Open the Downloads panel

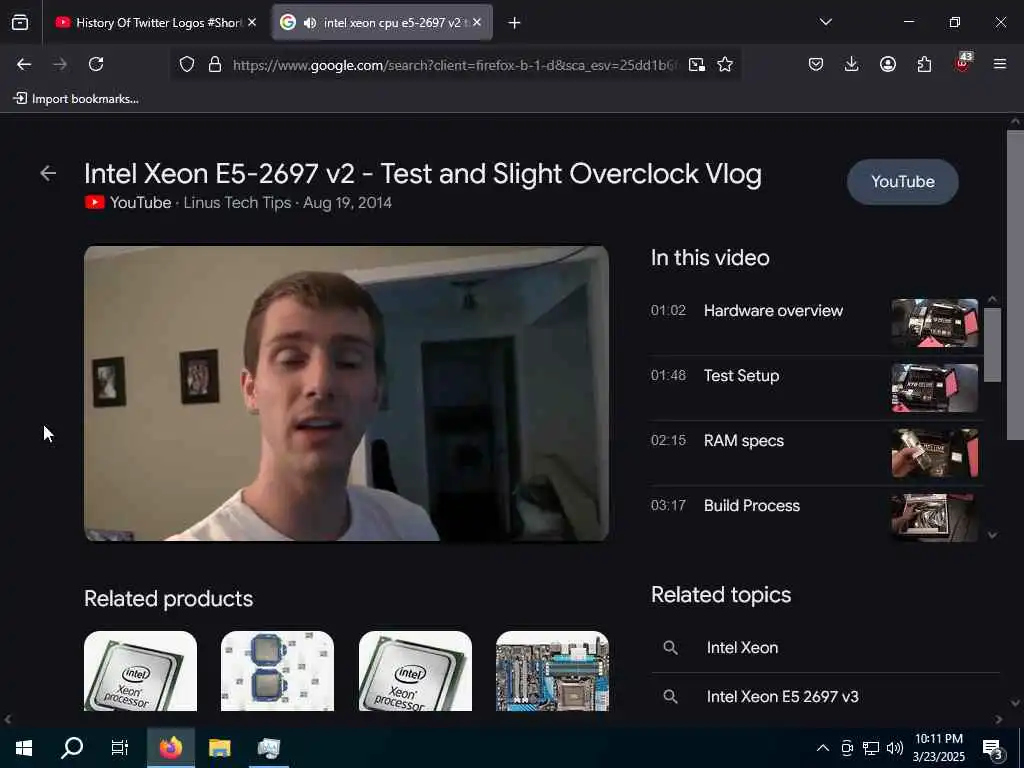click(851, 64)
